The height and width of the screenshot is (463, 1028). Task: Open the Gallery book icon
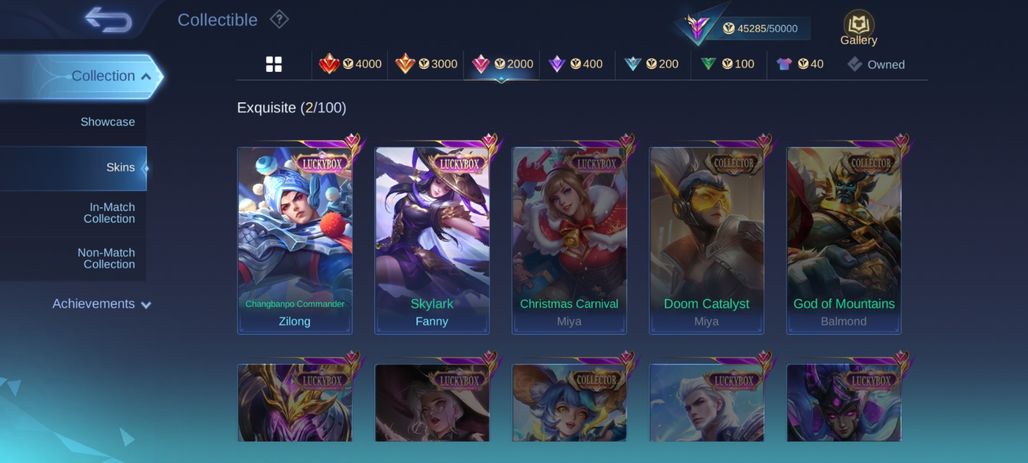pos(858,28)
